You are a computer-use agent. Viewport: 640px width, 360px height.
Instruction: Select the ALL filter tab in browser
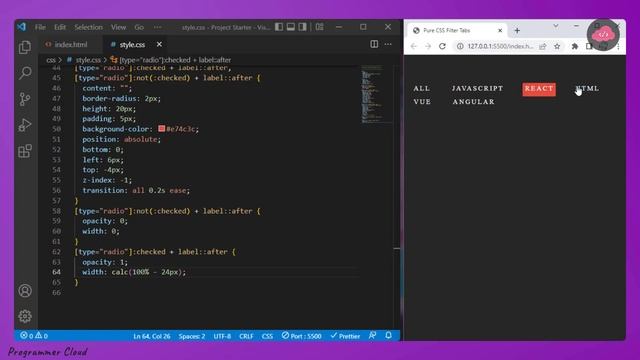(422, 89)
